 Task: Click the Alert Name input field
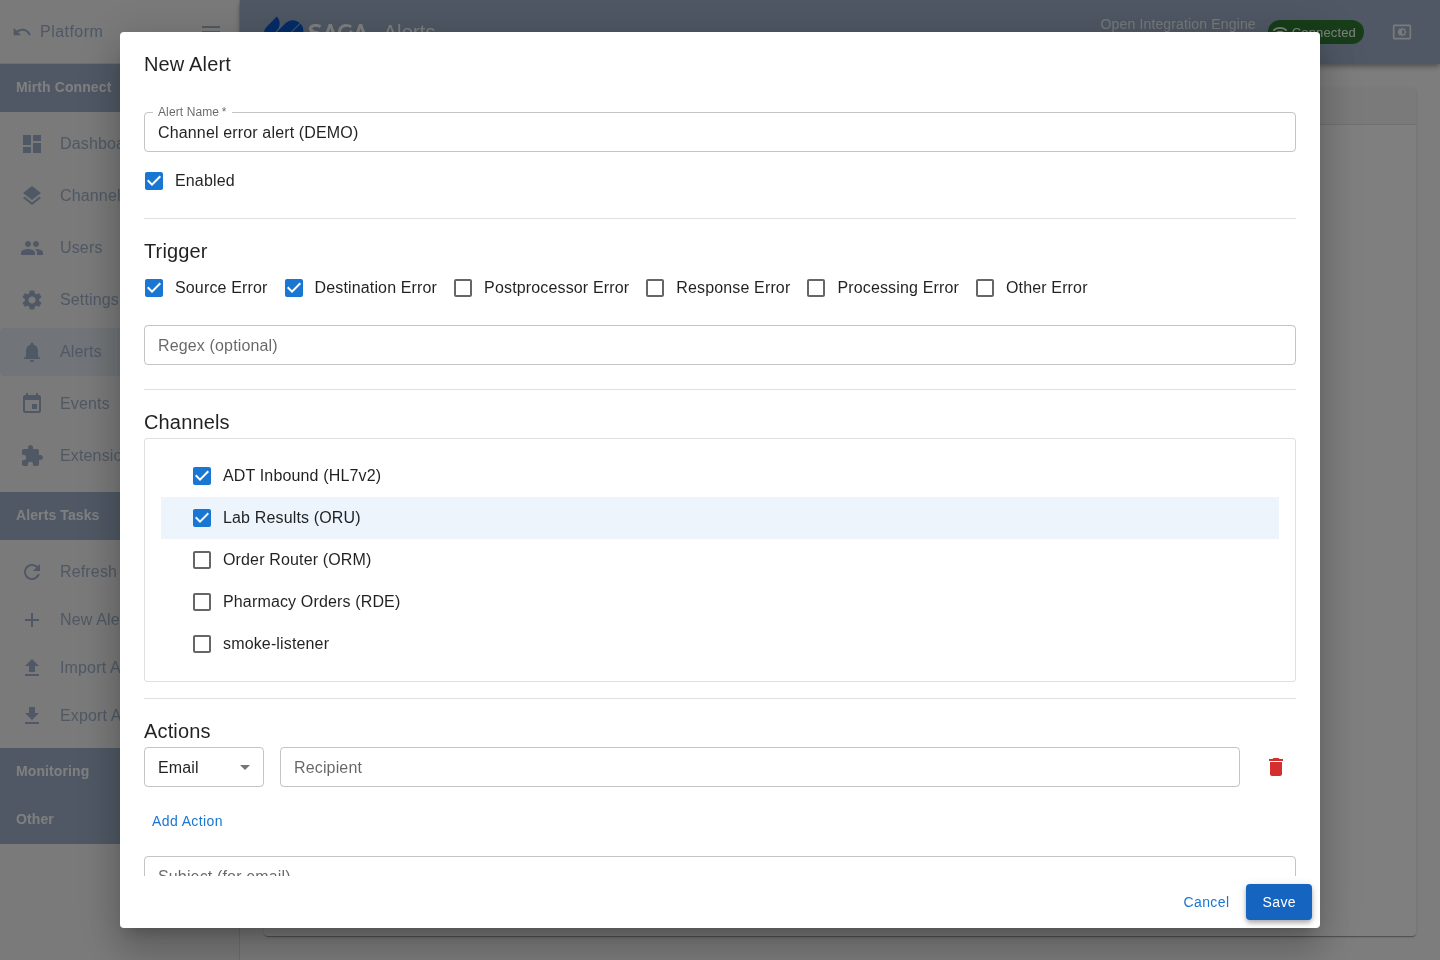(720, 132)
